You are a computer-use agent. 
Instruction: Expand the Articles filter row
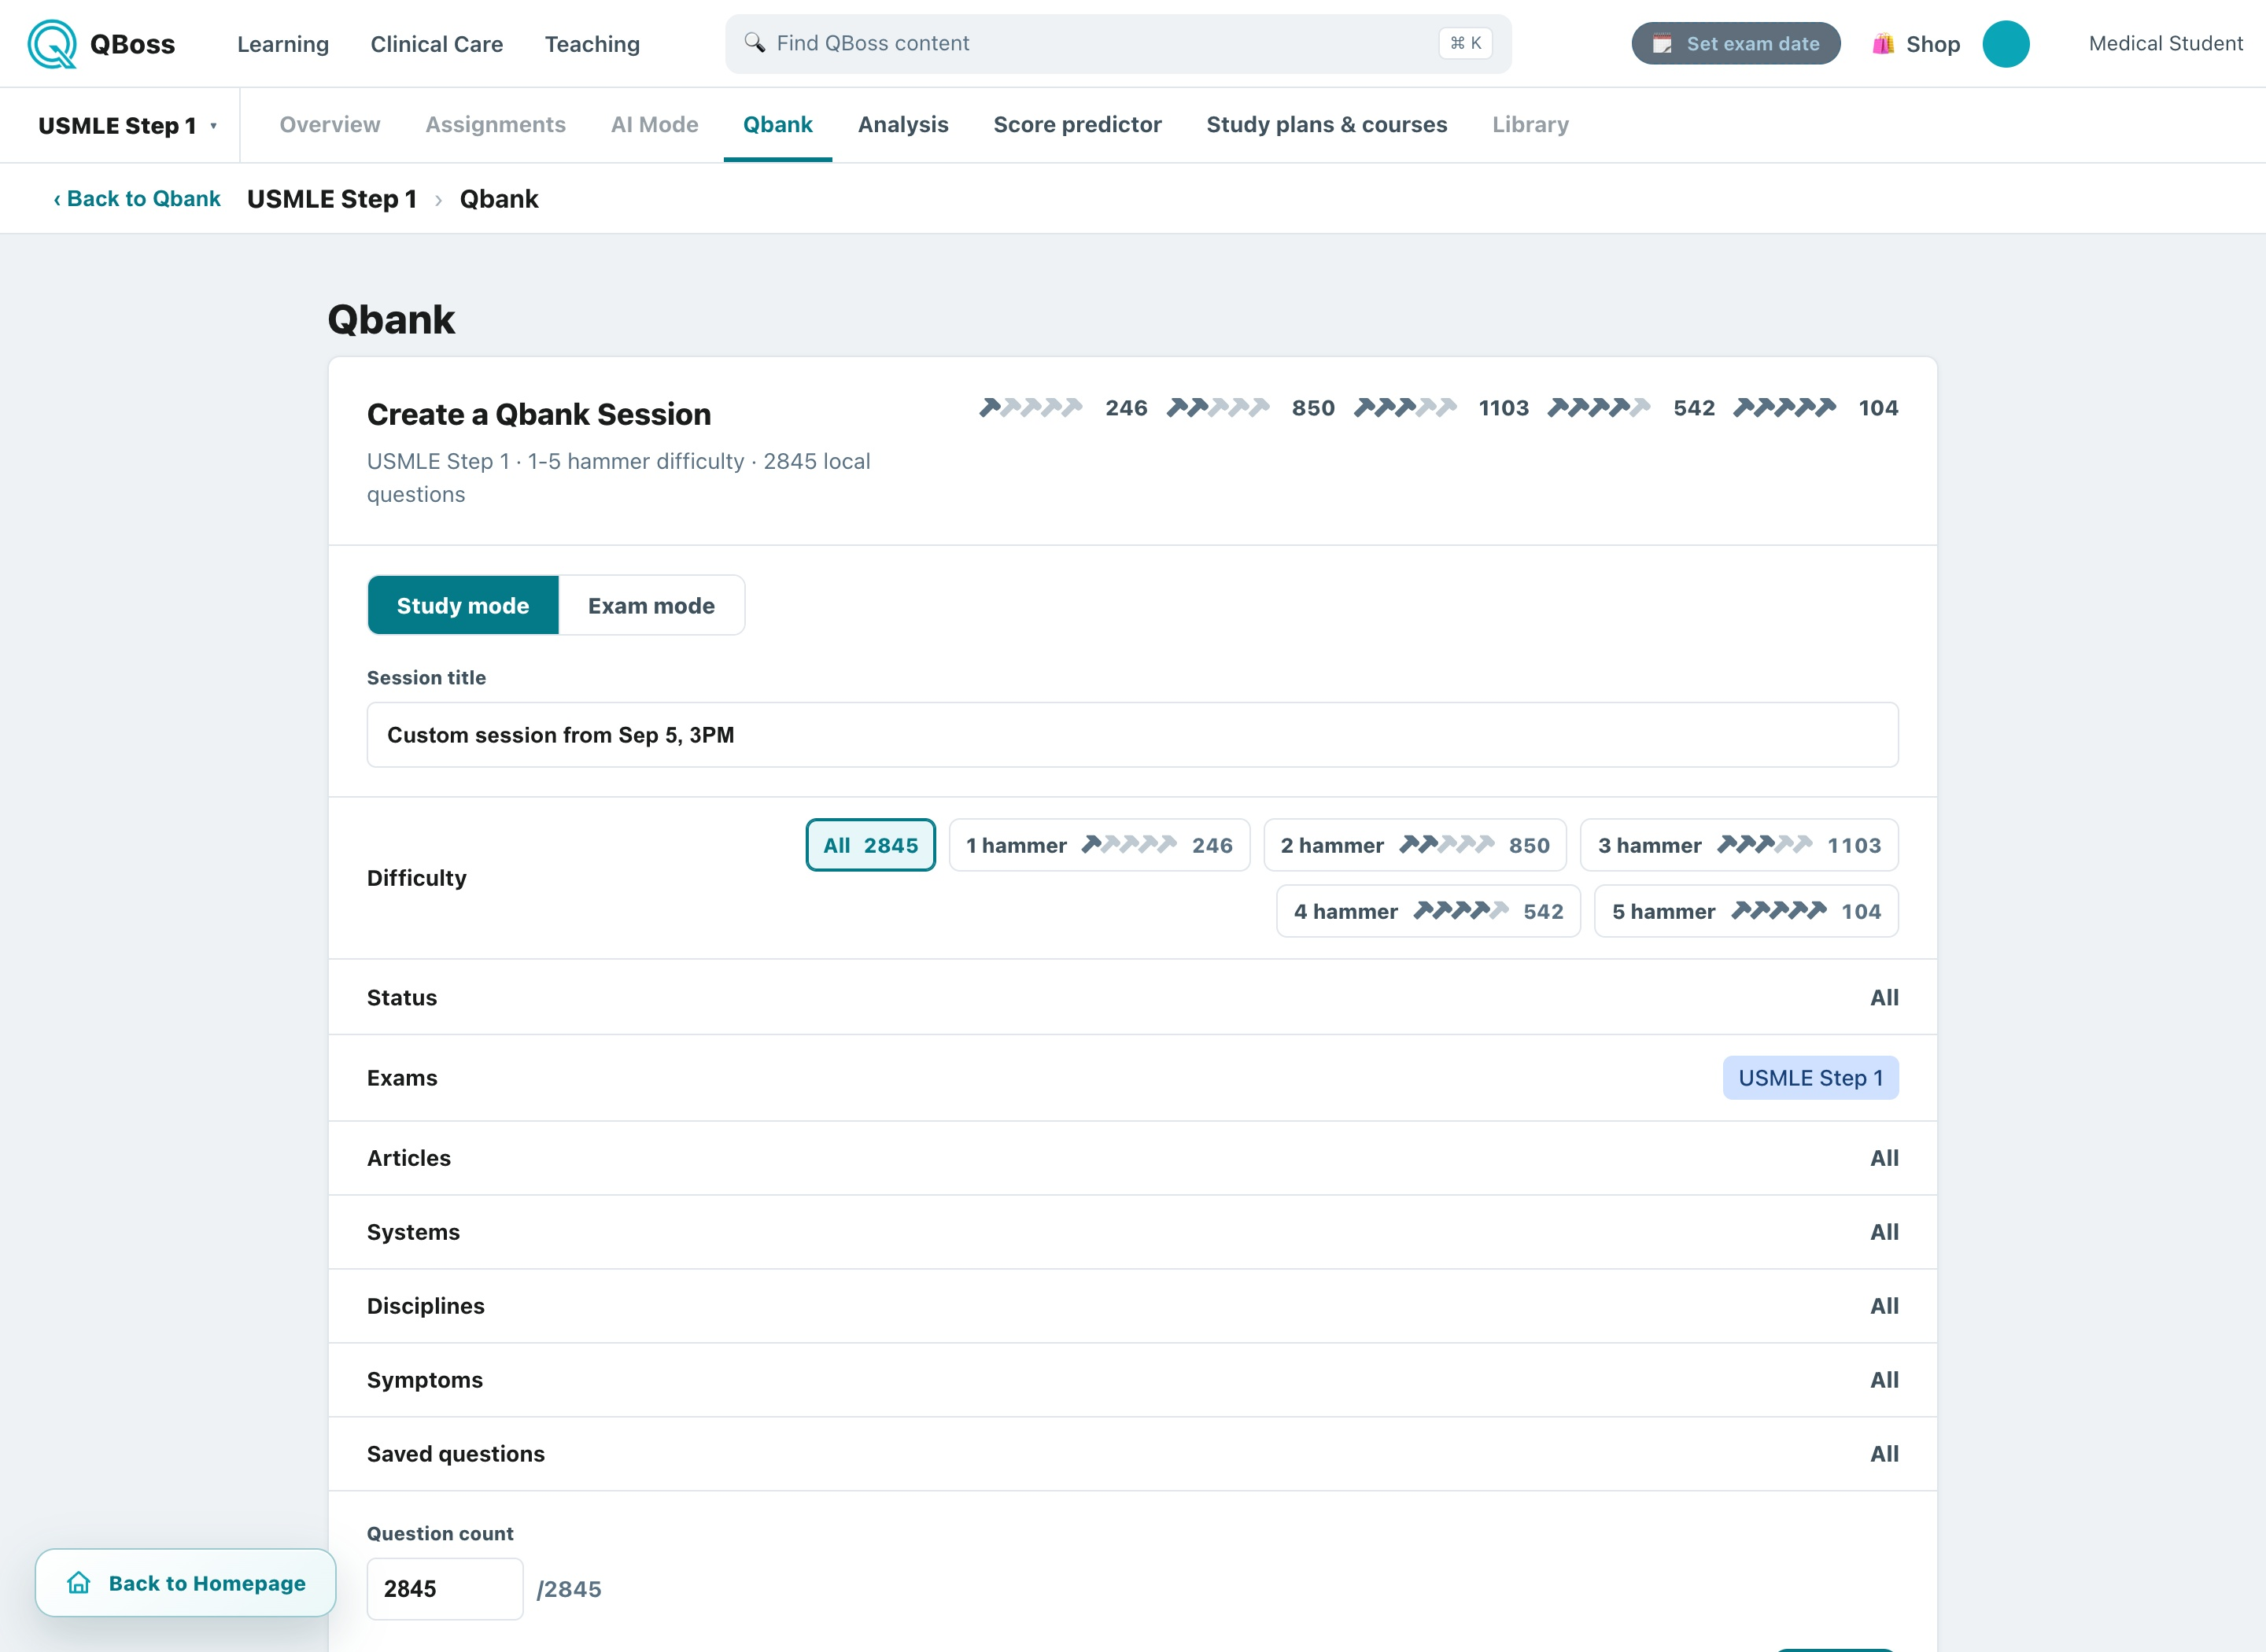coord(1133,1158)
